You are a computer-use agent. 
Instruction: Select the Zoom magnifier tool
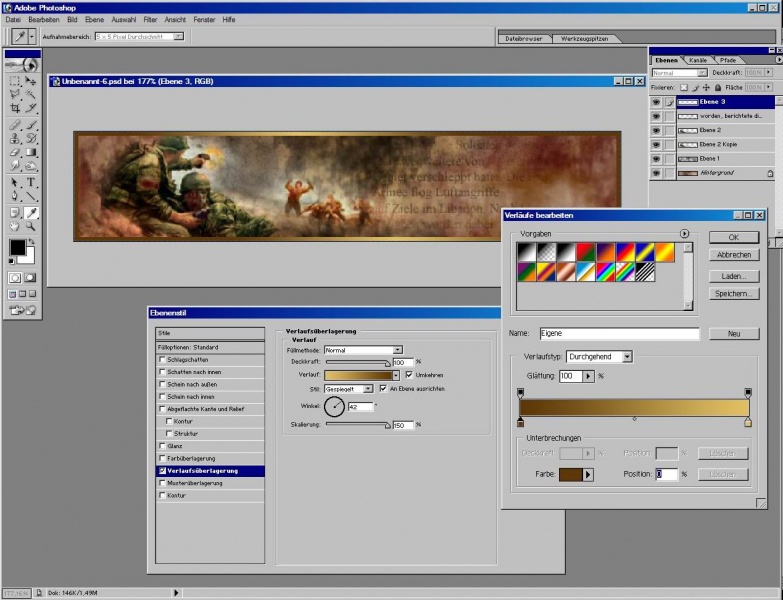(x=31, y=227)
